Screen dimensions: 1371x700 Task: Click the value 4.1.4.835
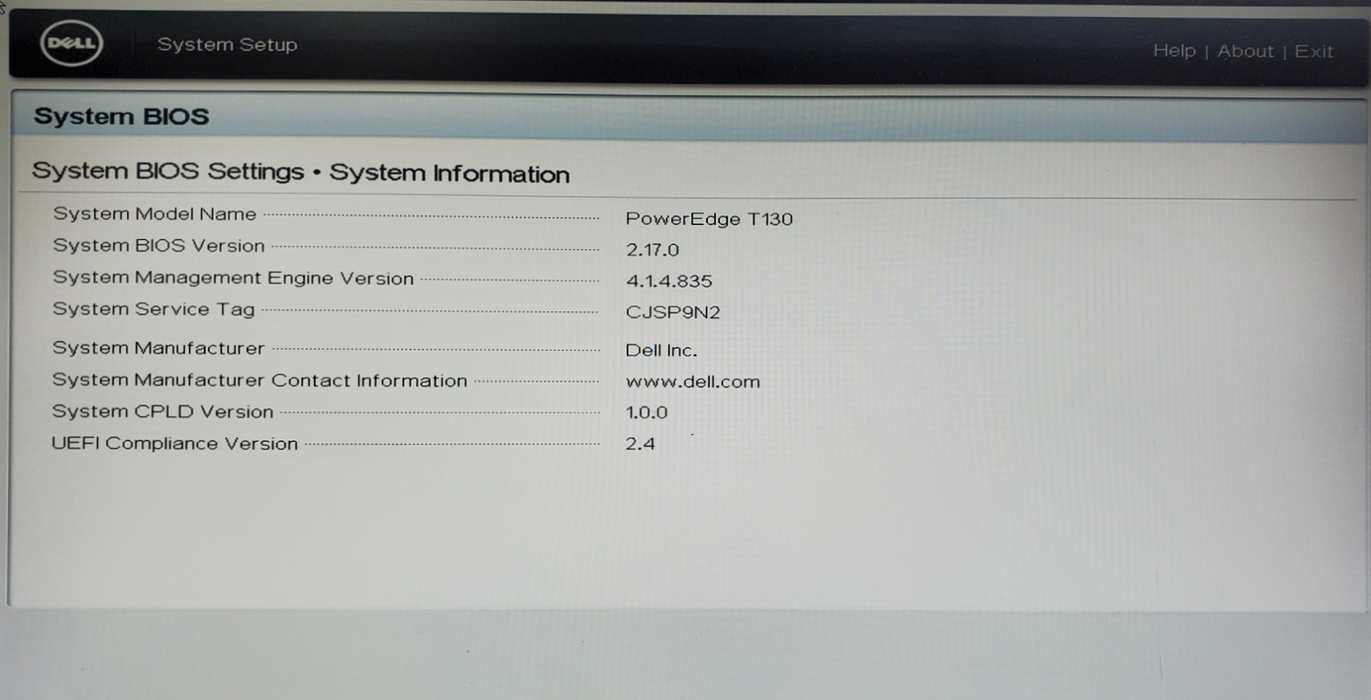(x=669, y=281)
